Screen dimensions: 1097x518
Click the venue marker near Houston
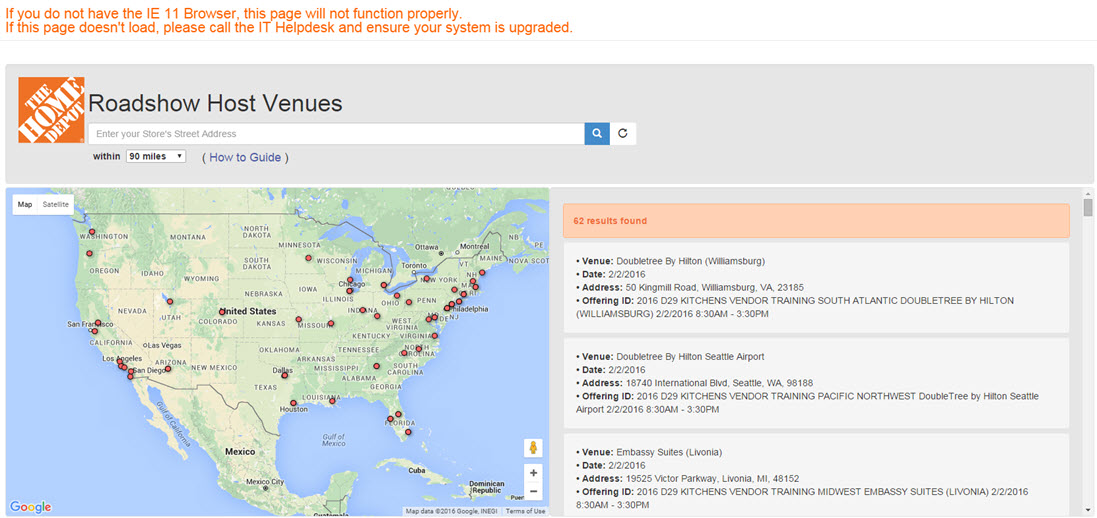[293, 402]
